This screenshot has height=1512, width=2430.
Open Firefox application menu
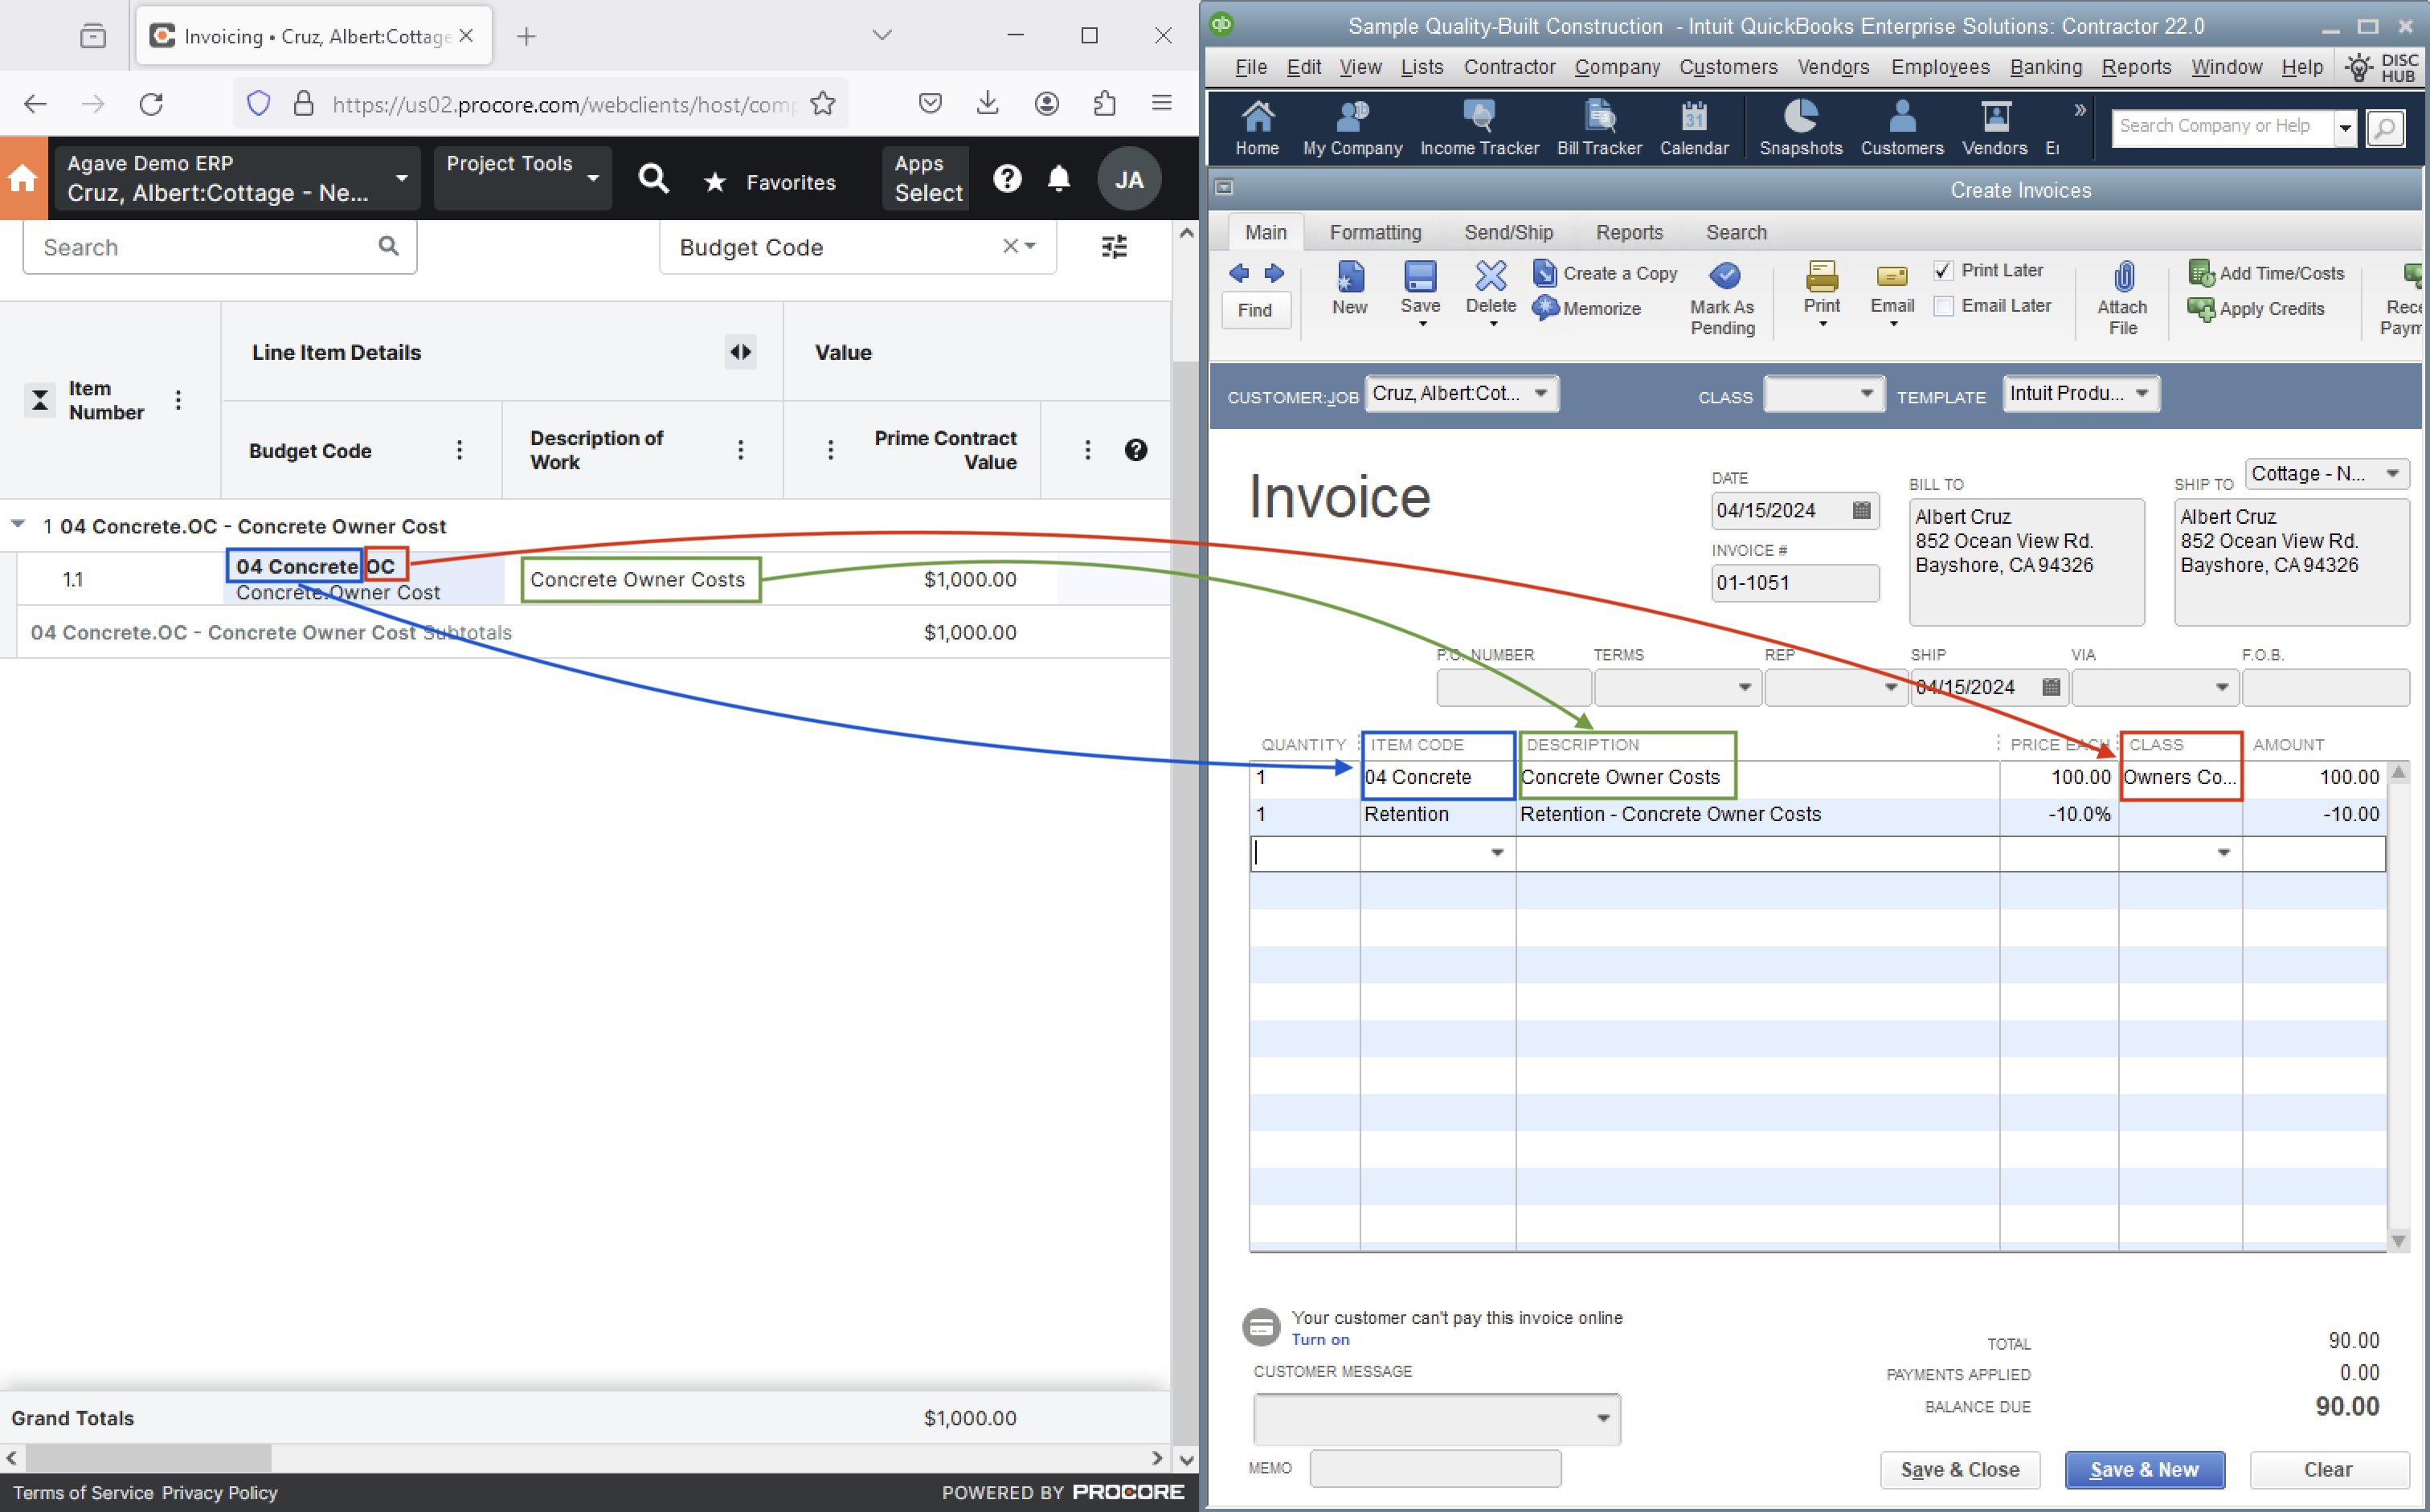[1161, 103]
